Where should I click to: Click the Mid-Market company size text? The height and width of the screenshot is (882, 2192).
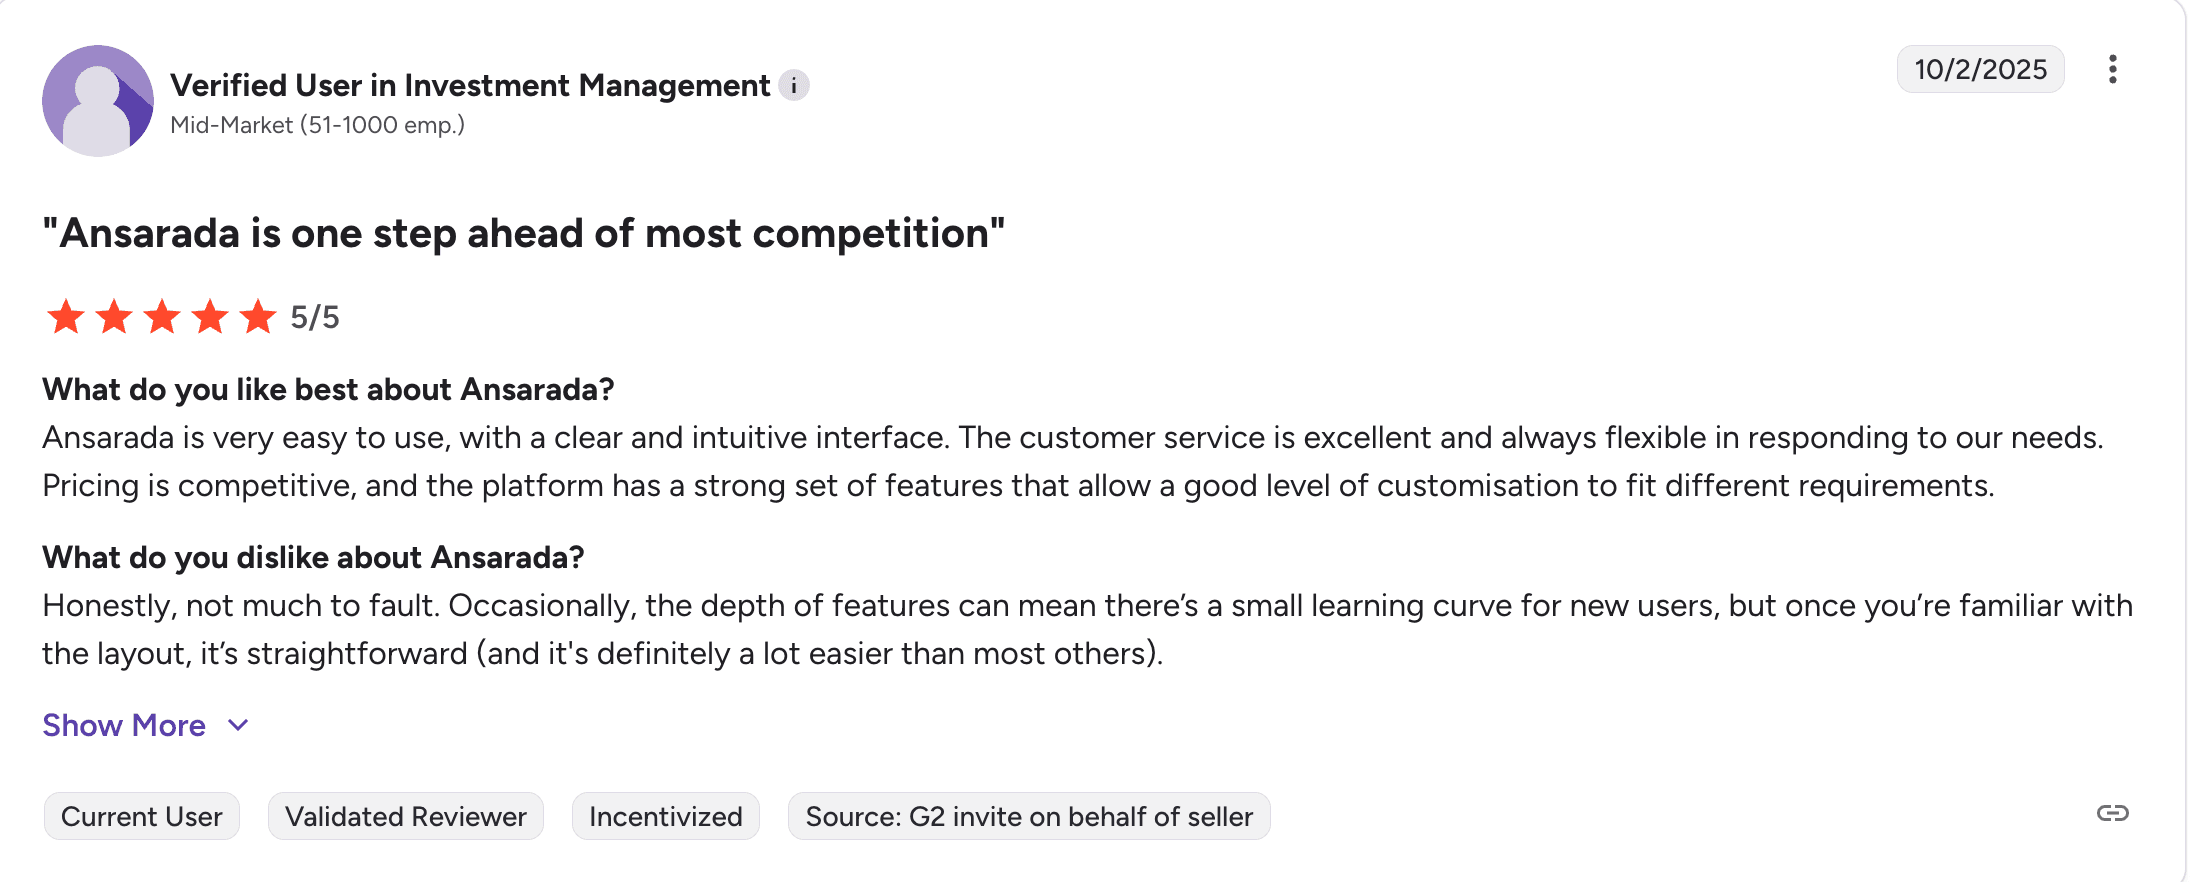tap(317, 125)
